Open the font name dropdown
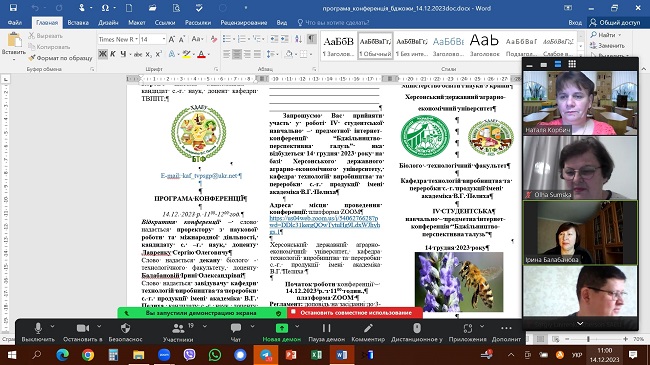Viewport: 650px width, 365px height. 136,39
